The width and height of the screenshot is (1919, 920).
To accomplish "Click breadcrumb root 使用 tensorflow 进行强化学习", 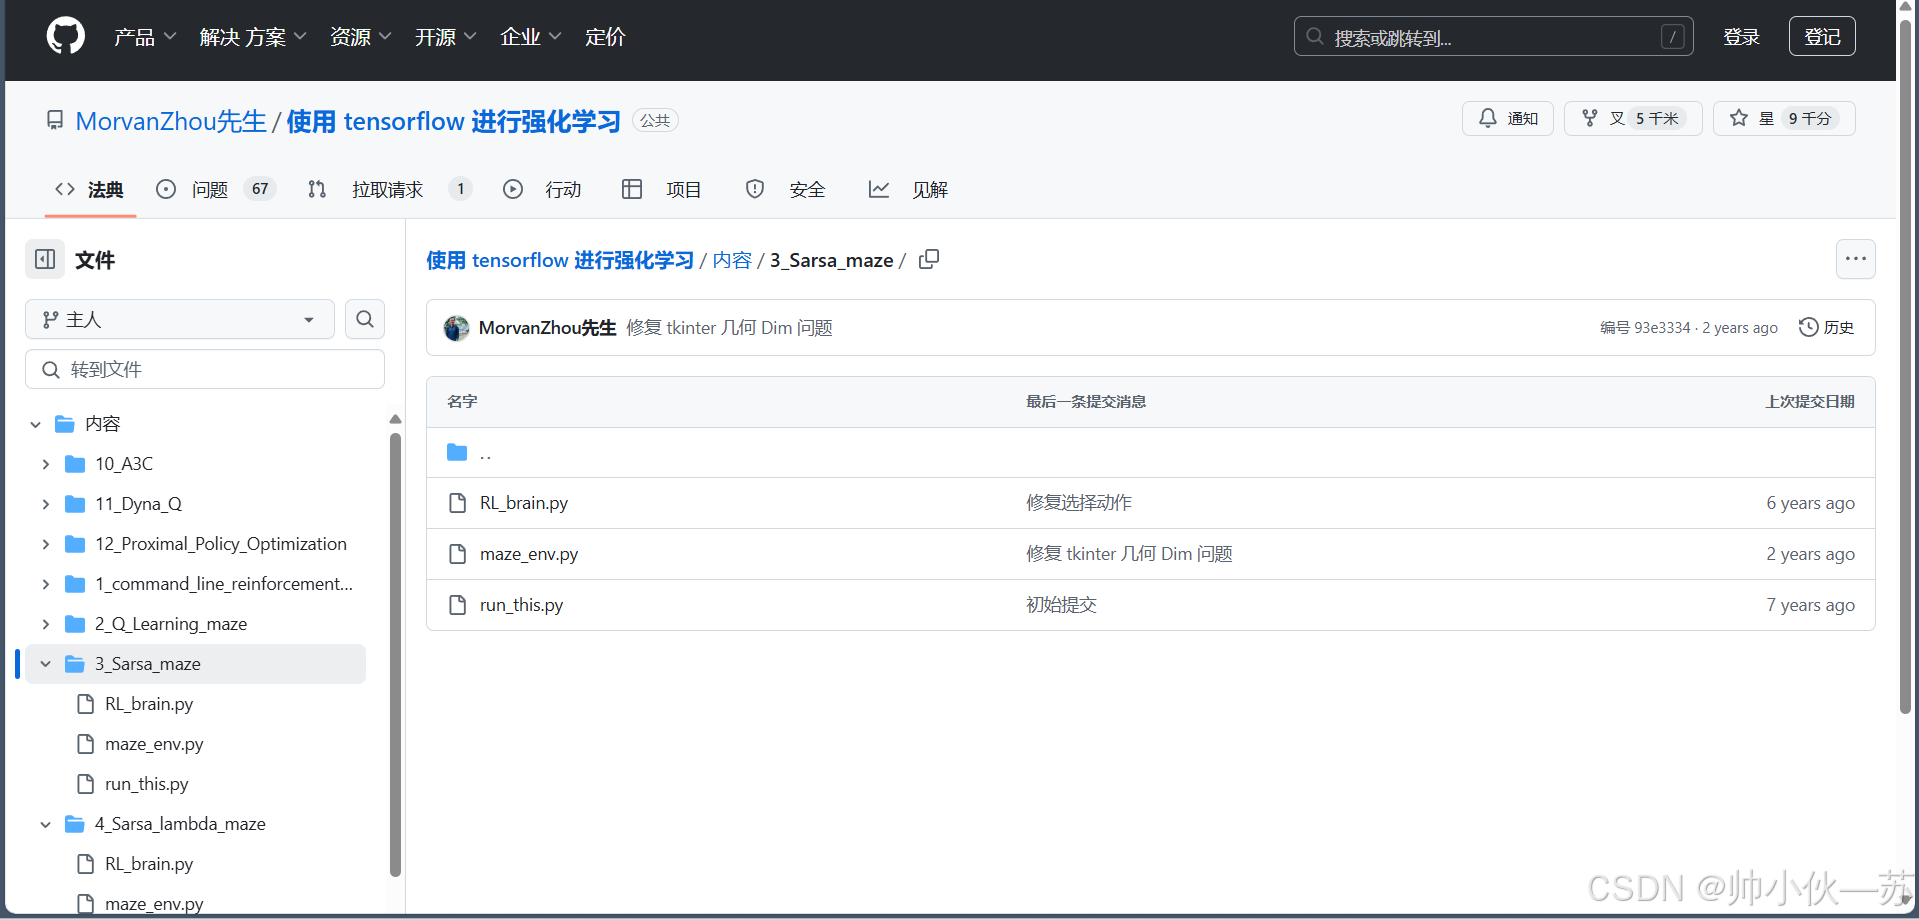I will pyautogui.click(x=560, y=260).
